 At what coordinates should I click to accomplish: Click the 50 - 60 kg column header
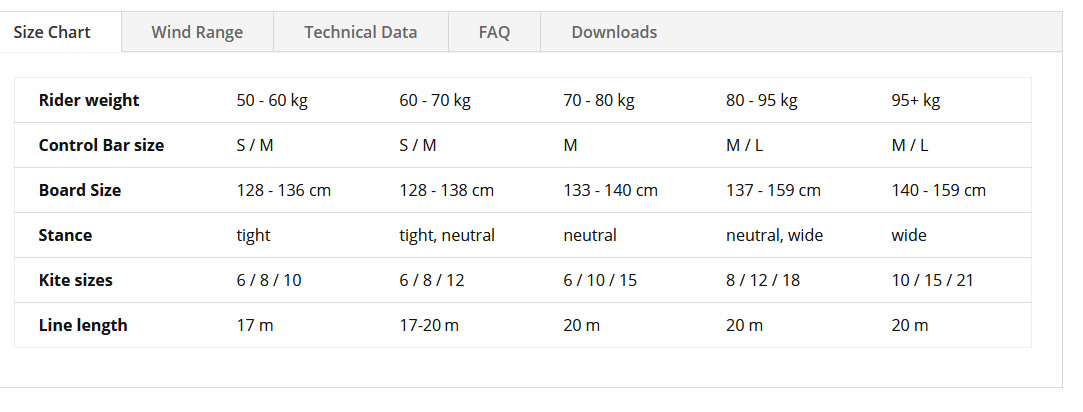(x=272, y=100)
